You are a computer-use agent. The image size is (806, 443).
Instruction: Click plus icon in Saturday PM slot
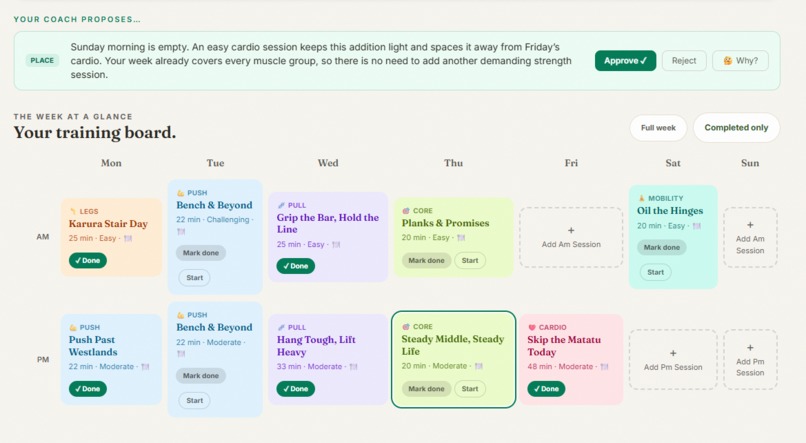(x=673, y=354)
